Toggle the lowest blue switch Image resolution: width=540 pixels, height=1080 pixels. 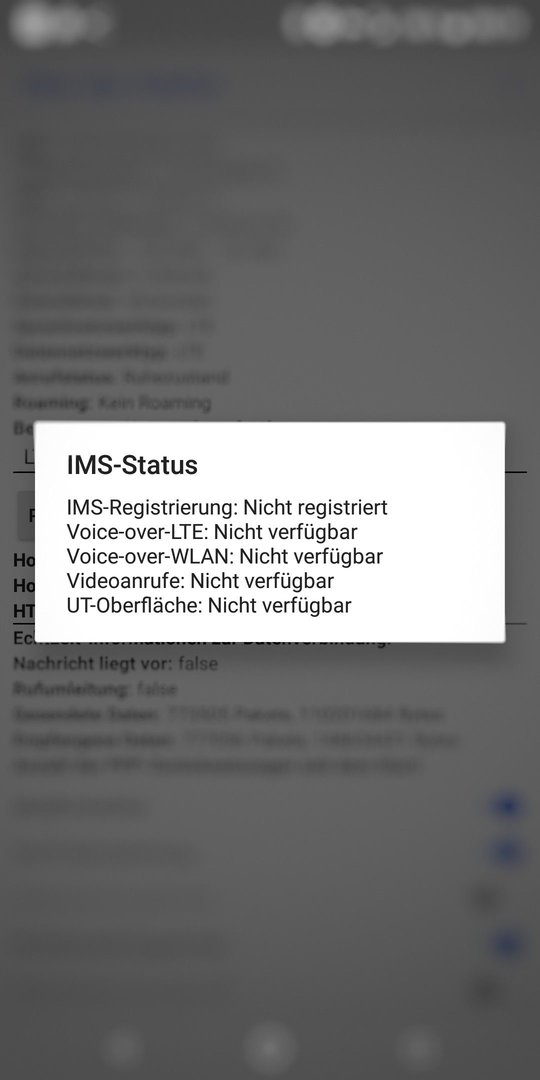click(506, 944)
